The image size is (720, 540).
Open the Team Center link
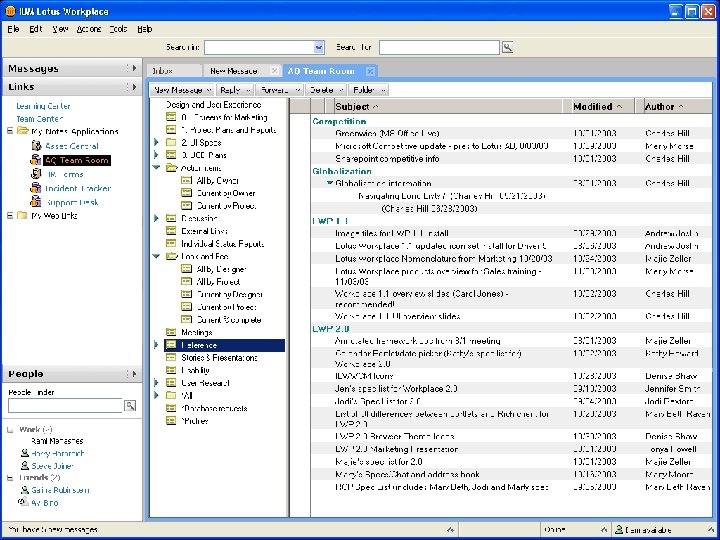[x=39, y=118]
